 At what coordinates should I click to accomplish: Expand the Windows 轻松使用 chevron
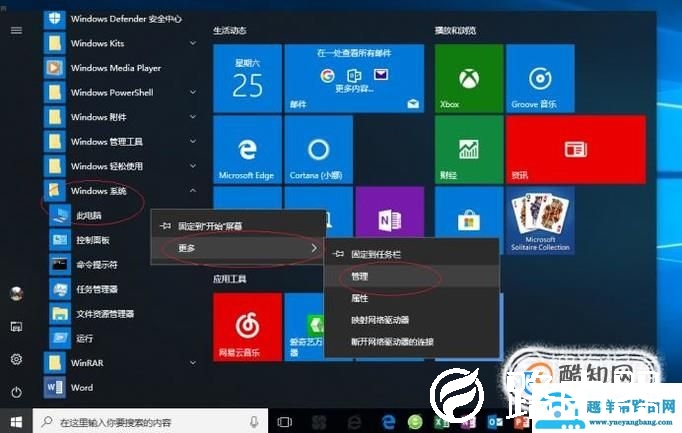(x=193, y=166)
